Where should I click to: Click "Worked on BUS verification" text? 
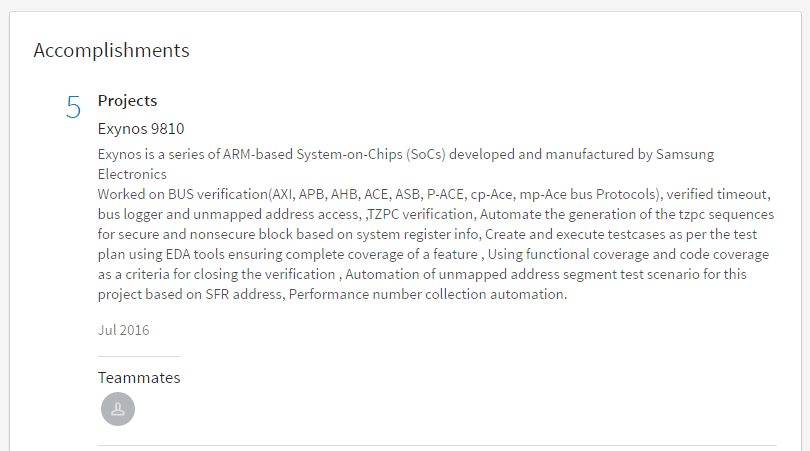[183, 194]
